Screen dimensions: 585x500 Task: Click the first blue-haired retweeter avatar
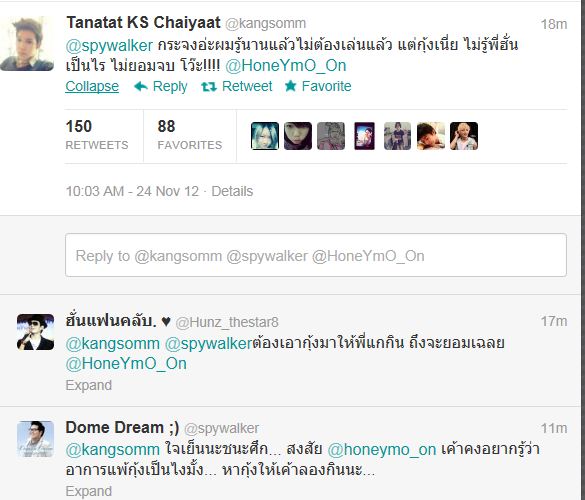tap(265, 136)
